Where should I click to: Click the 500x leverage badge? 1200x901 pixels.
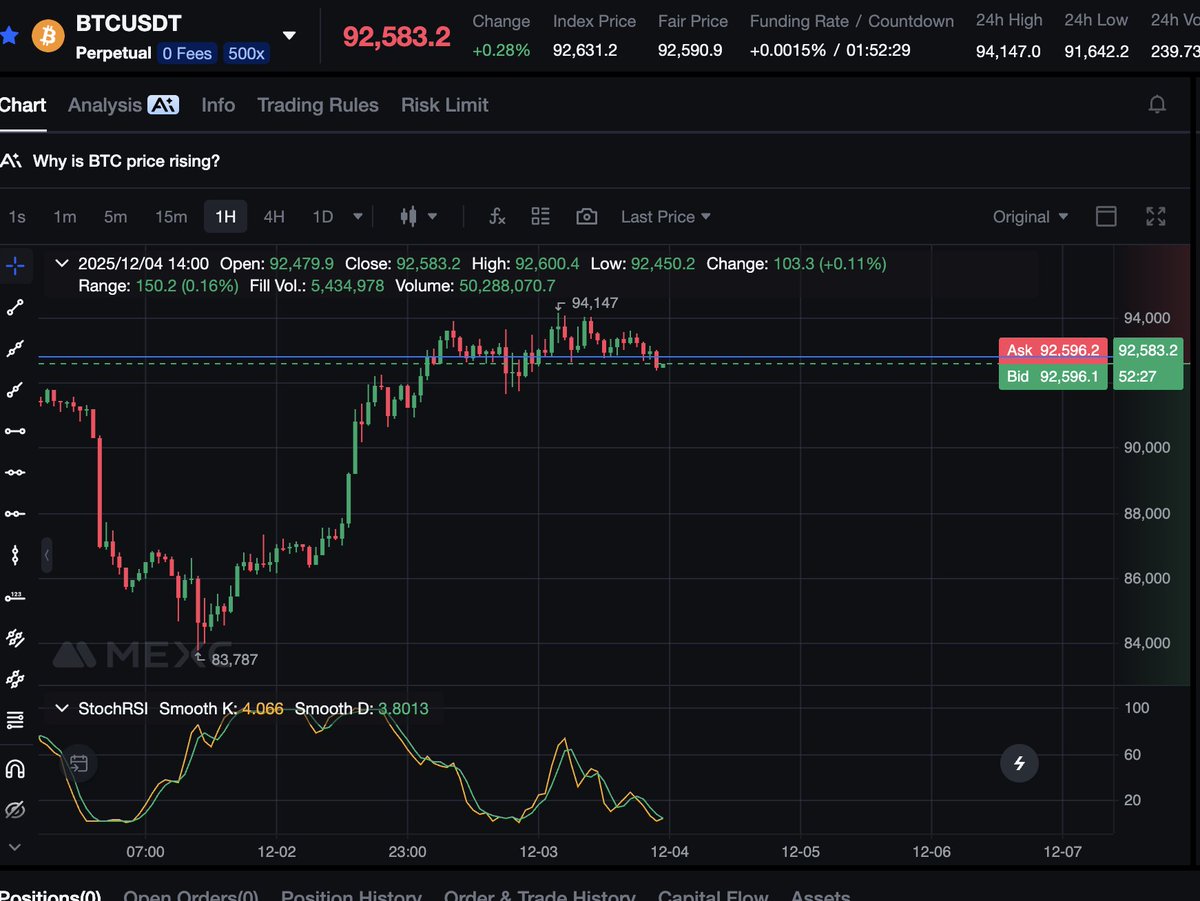247,53
